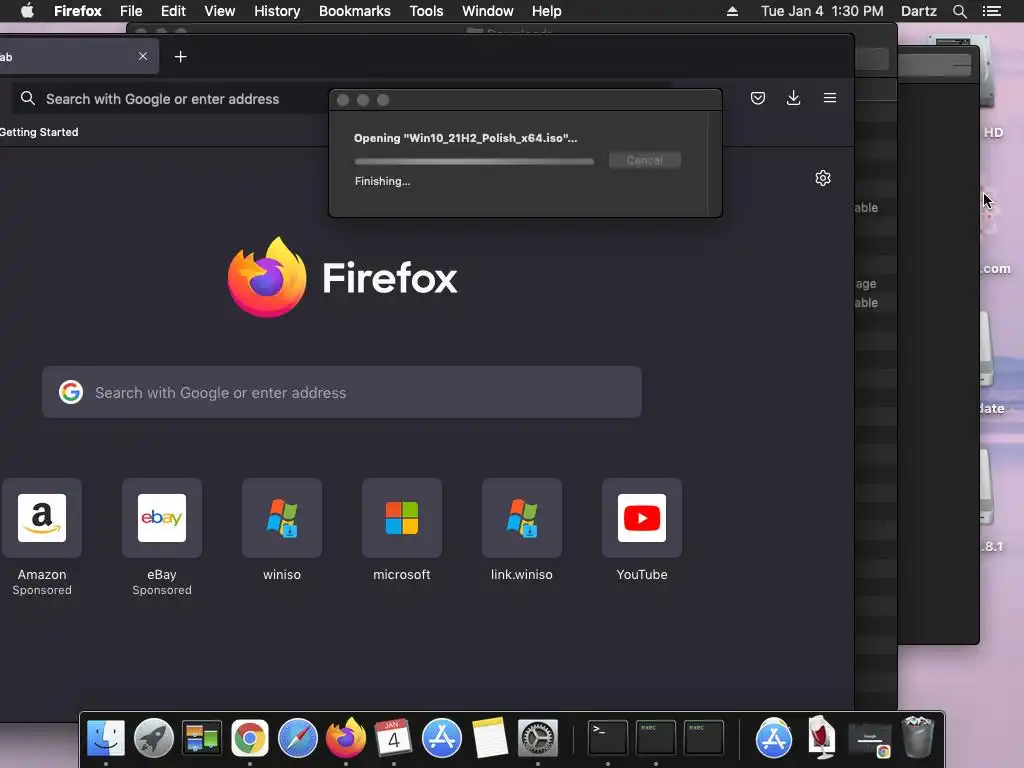Click Google logo in center search box
The image size is (1024, 768).
pyautogui.click(x=71, y=392)
